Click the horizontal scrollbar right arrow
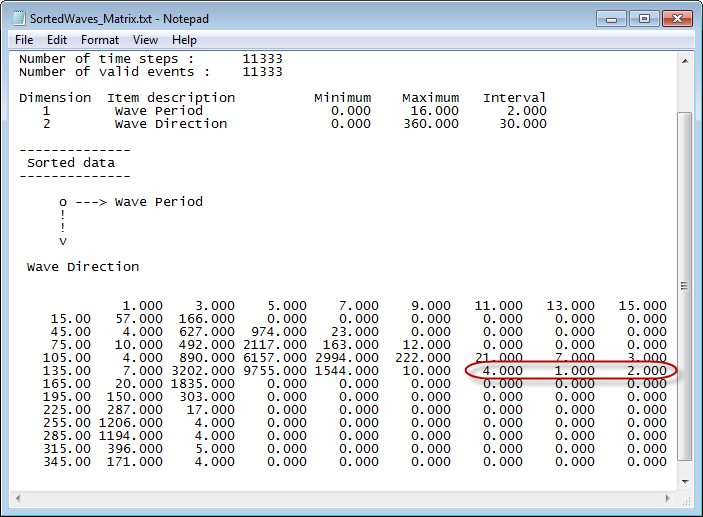 tap(668, 498)
